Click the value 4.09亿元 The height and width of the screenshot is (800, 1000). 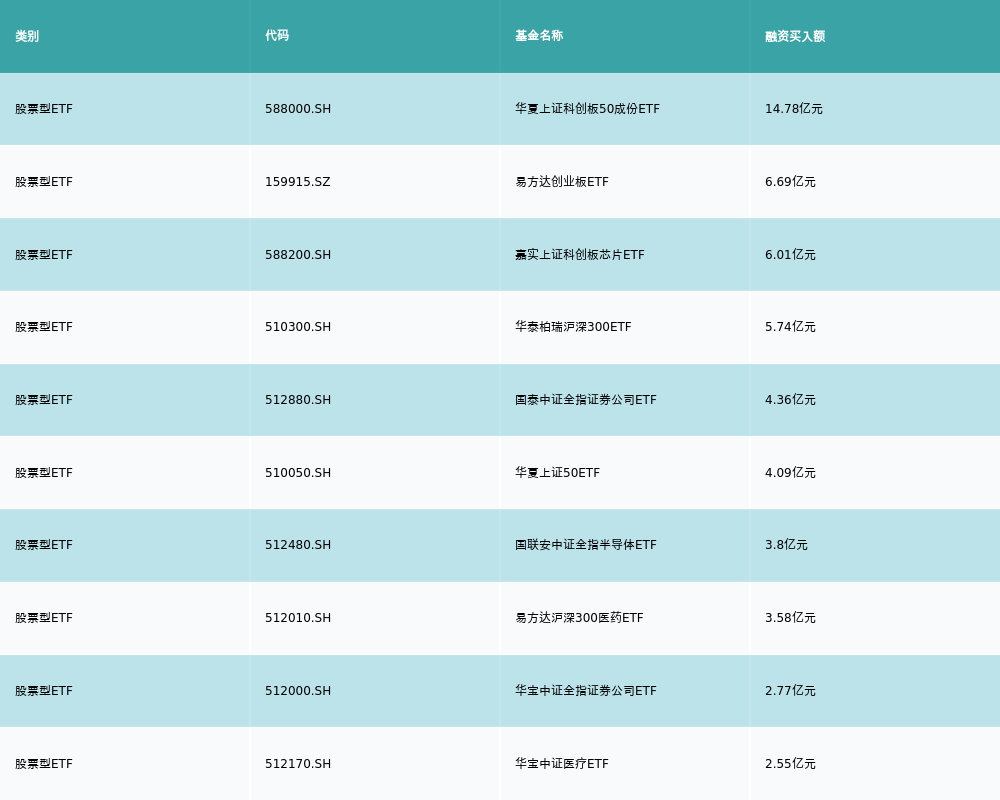790,473
